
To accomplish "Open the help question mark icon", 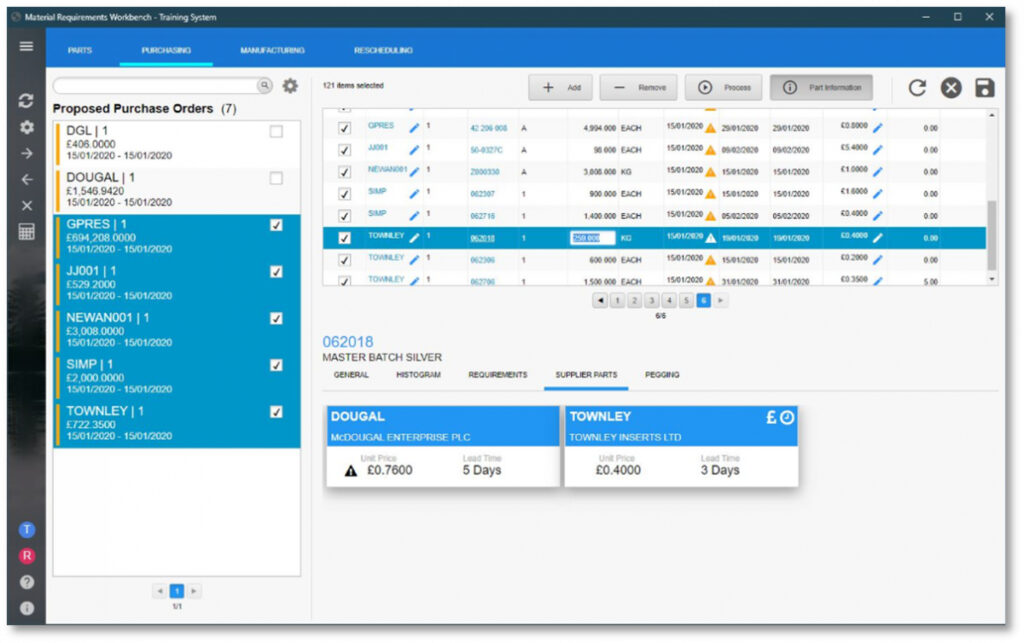I will pos(27,583).
